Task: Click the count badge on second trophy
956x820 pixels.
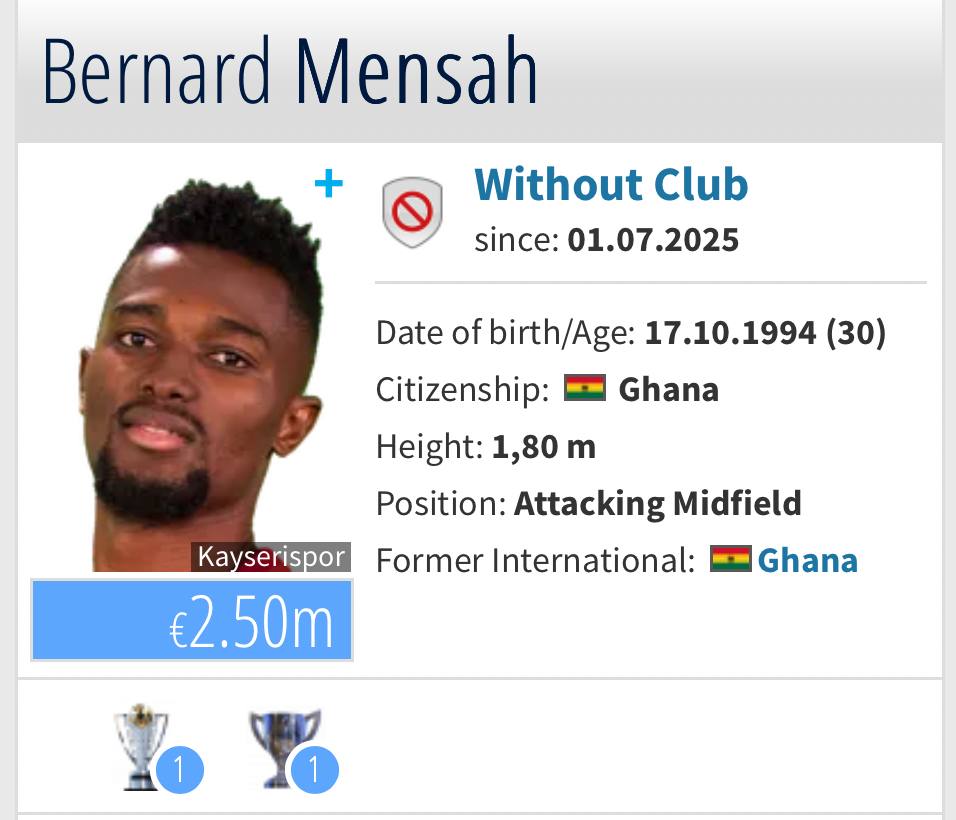Action: click(314, 770)
